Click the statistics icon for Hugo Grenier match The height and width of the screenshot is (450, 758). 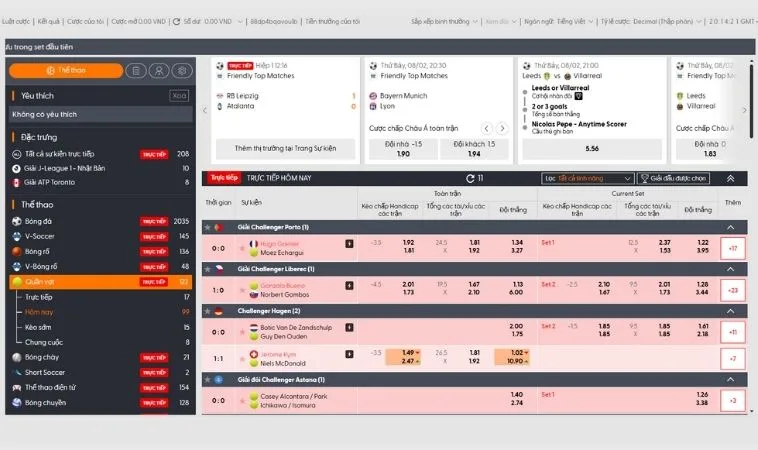click(x=349, y=243)
